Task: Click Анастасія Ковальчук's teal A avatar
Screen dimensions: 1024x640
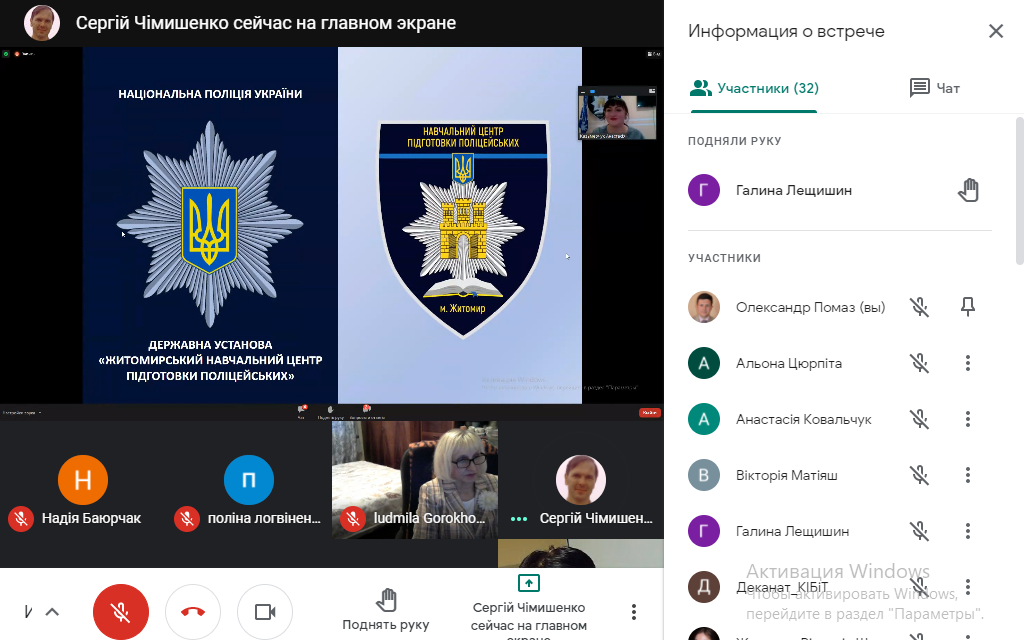Action: (704, 419)
